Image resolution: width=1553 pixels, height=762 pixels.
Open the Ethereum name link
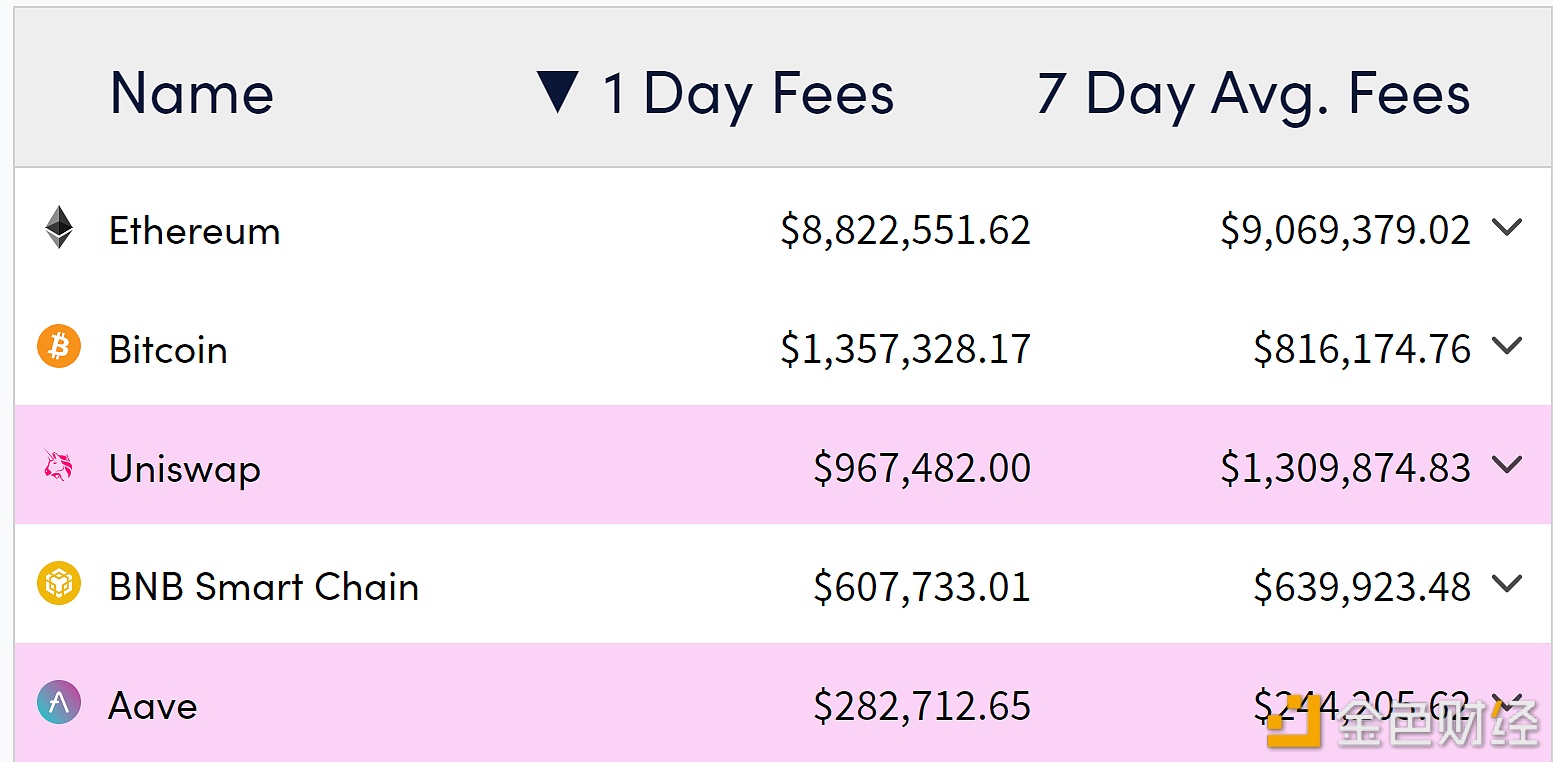(194, 231)
